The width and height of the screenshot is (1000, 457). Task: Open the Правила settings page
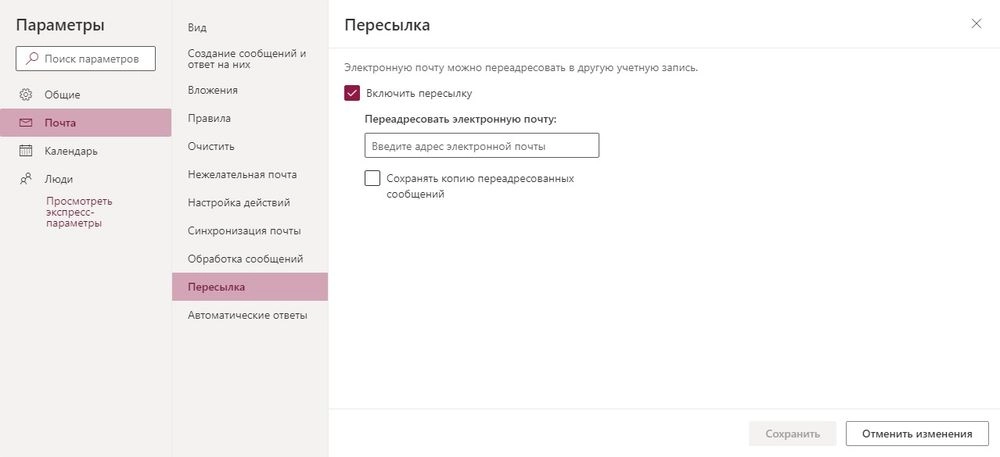[209, 118]
